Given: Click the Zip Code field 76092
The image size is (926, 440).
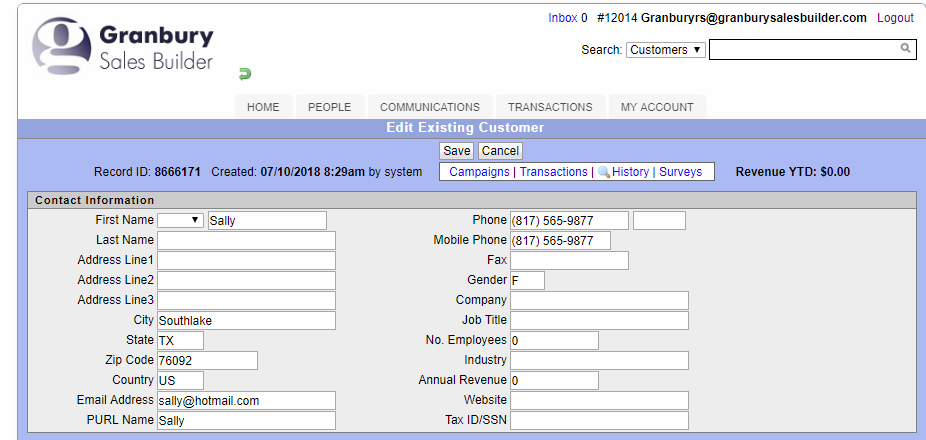Looking at the screenshot, I should pyautogui.click(x=207, y=360).
